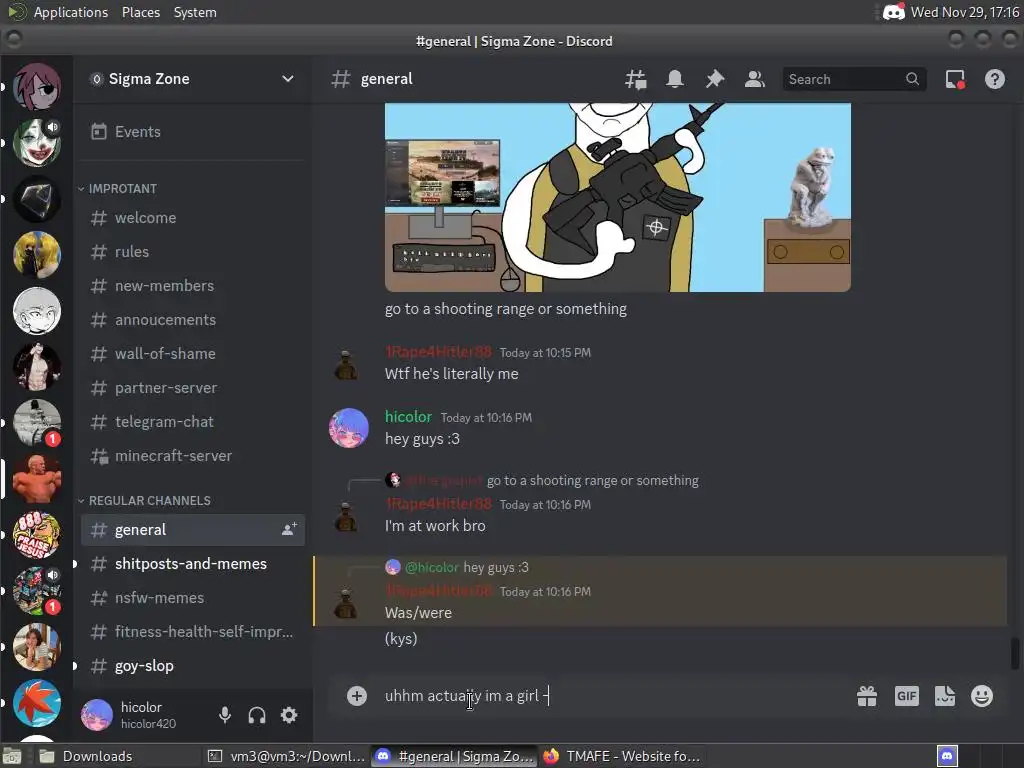Open the GIF picker
The height and width of the screenshot is (768, 1024).
[x=906, y=696]
